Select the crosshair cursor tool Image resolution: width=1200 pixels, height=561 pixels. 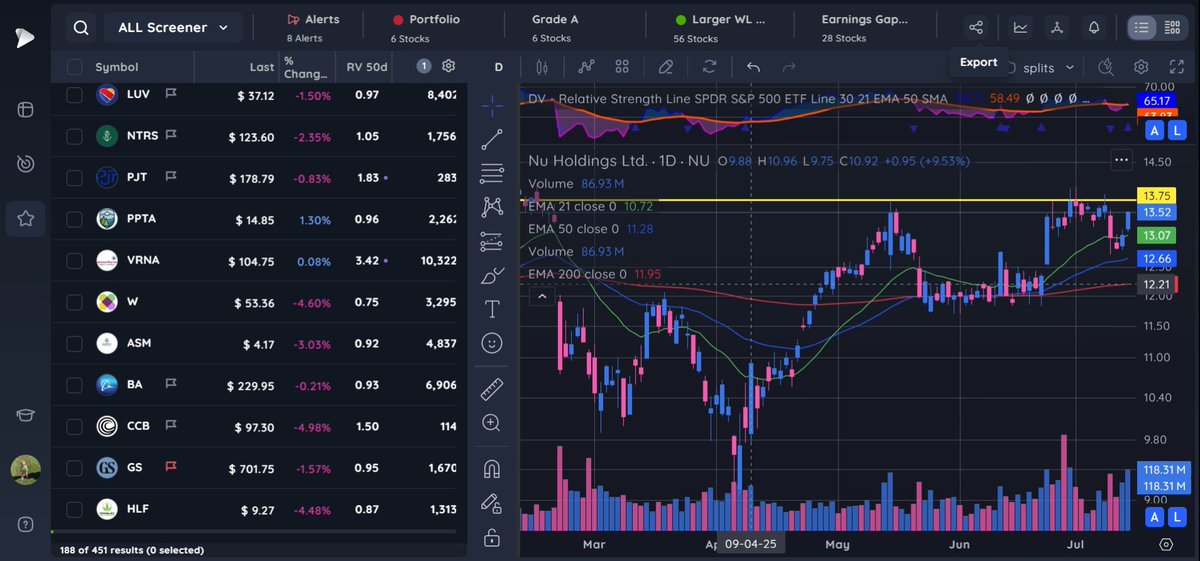click(491, 105)
